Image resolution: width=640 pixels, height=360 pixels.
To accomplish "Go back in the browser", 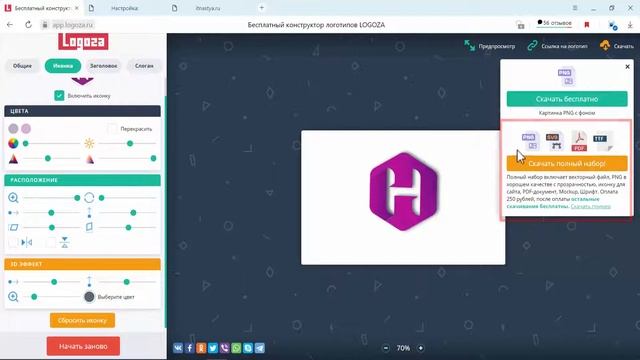I will point(10,25).
